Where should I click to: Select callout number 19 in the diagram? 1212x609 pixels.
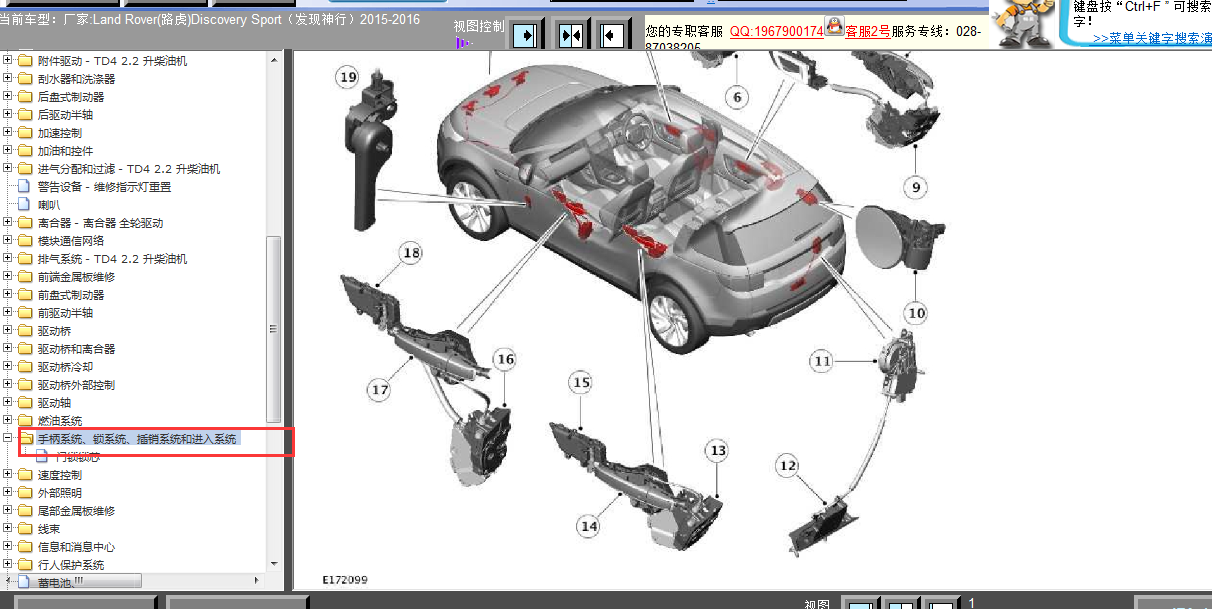click(x=347, y=77)
